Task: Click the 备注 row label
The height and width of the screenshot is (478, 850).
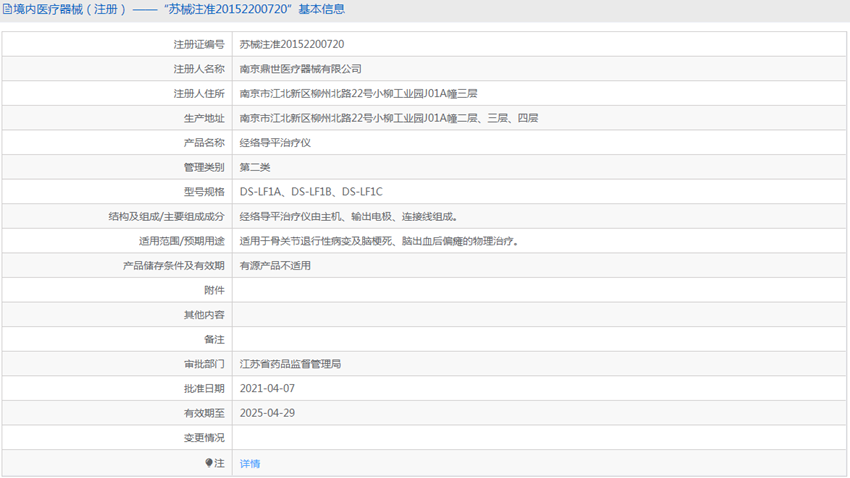Action: tap(214, 339)
